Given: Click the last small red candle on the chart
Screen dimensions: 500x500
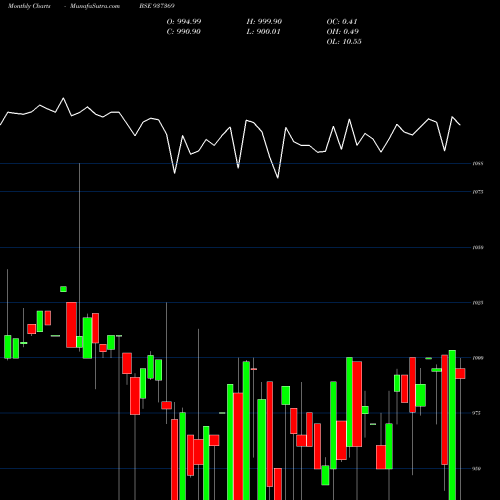Looking at the screenshot, I should click(x=460, y=373).
